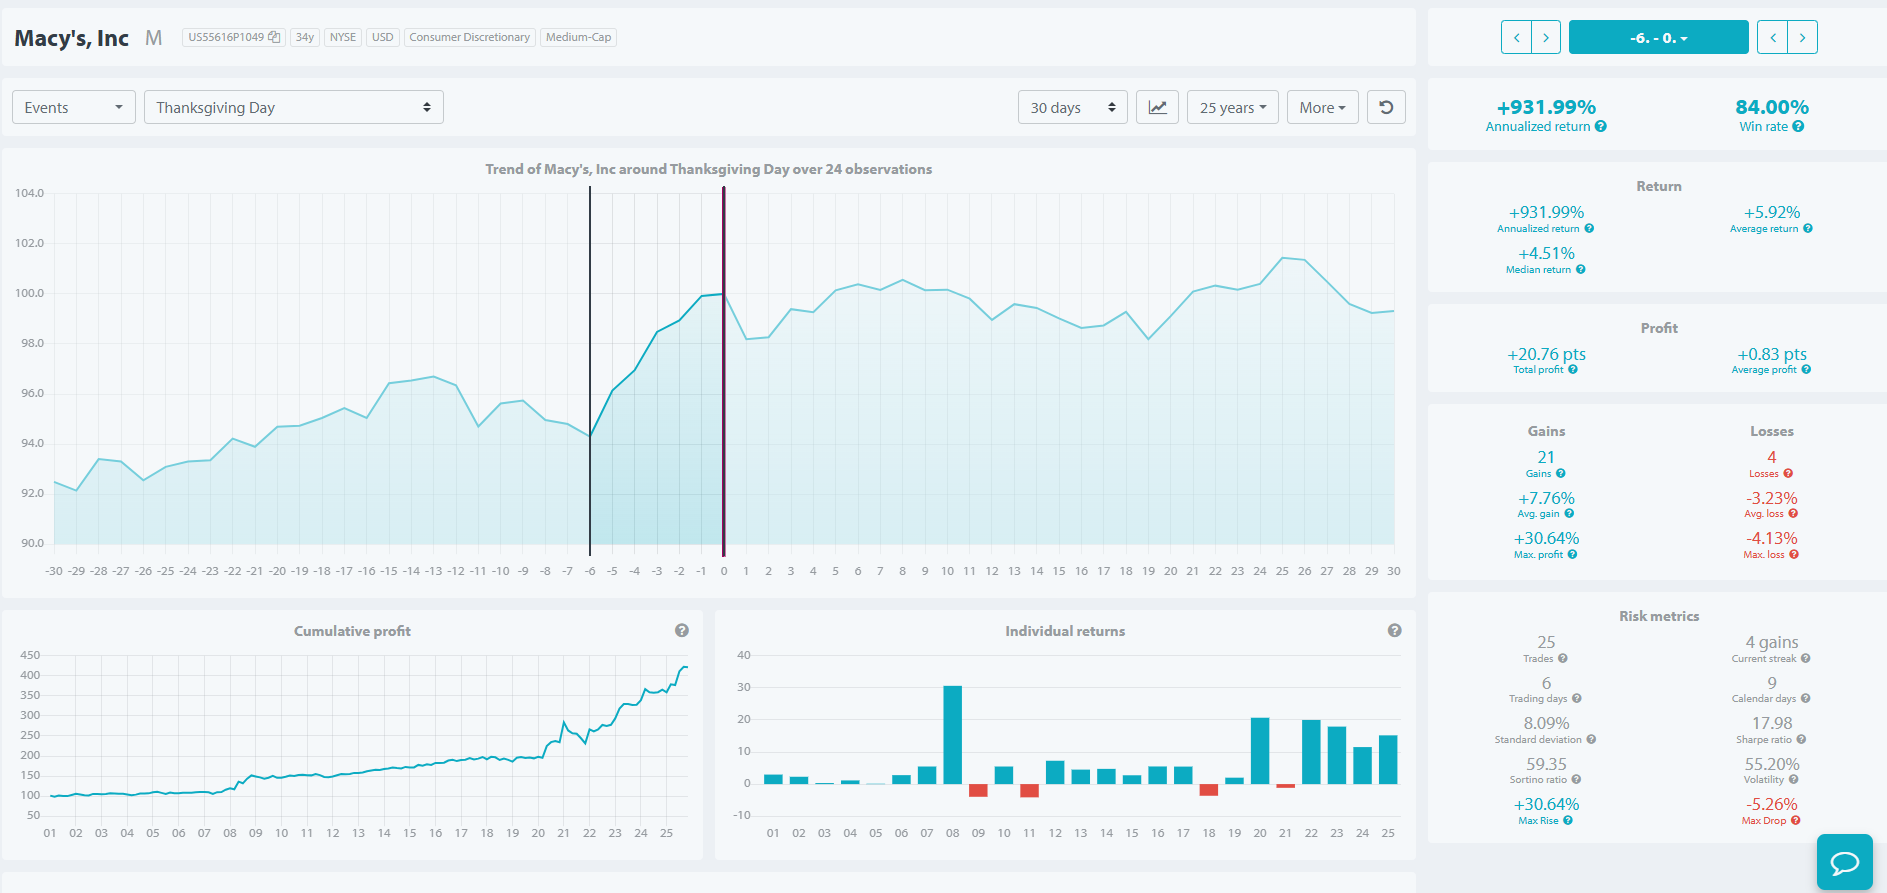Click help icon beside Individual returns
The height and width of the screenshot is (893, 1887).
[1395, 630]
